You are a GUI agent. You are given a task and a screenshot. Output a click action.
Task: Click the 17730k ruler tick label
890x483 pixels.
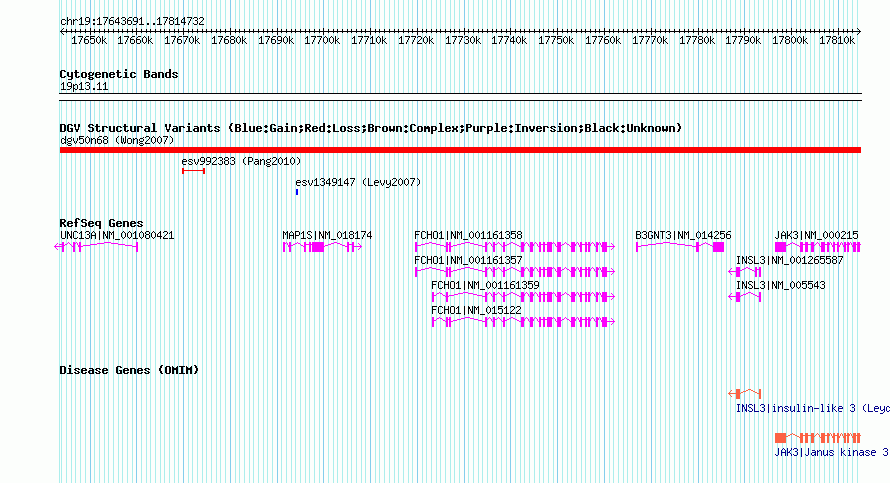pyautogui.click(x=463, y=40)
